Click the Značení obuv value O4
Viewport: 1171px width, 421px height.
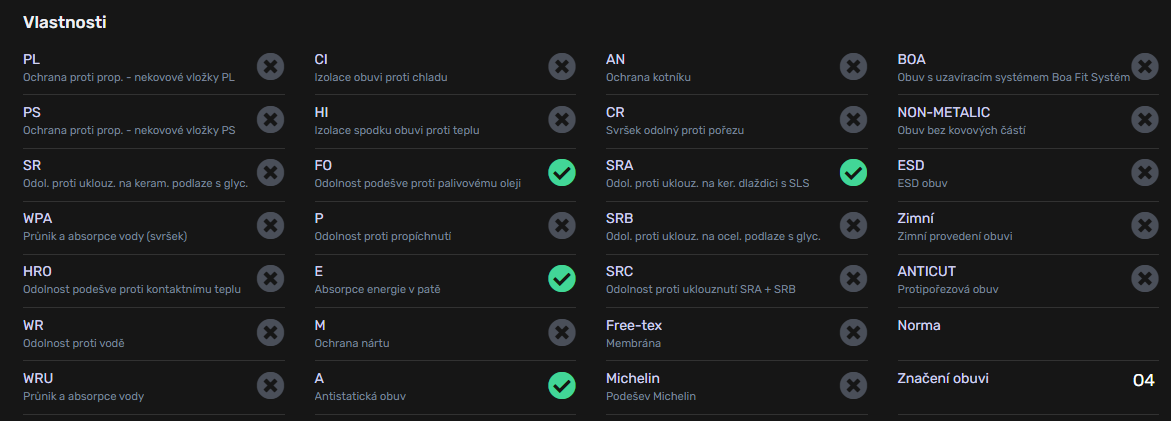1143,381
